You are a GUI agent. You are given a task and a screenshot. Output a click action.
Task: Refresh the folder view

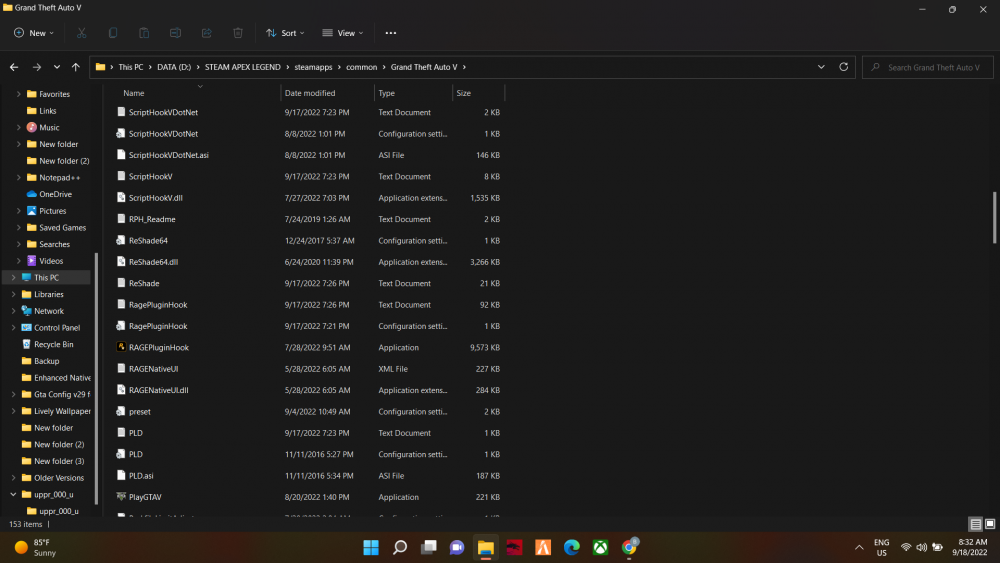[x=843, y=67]
